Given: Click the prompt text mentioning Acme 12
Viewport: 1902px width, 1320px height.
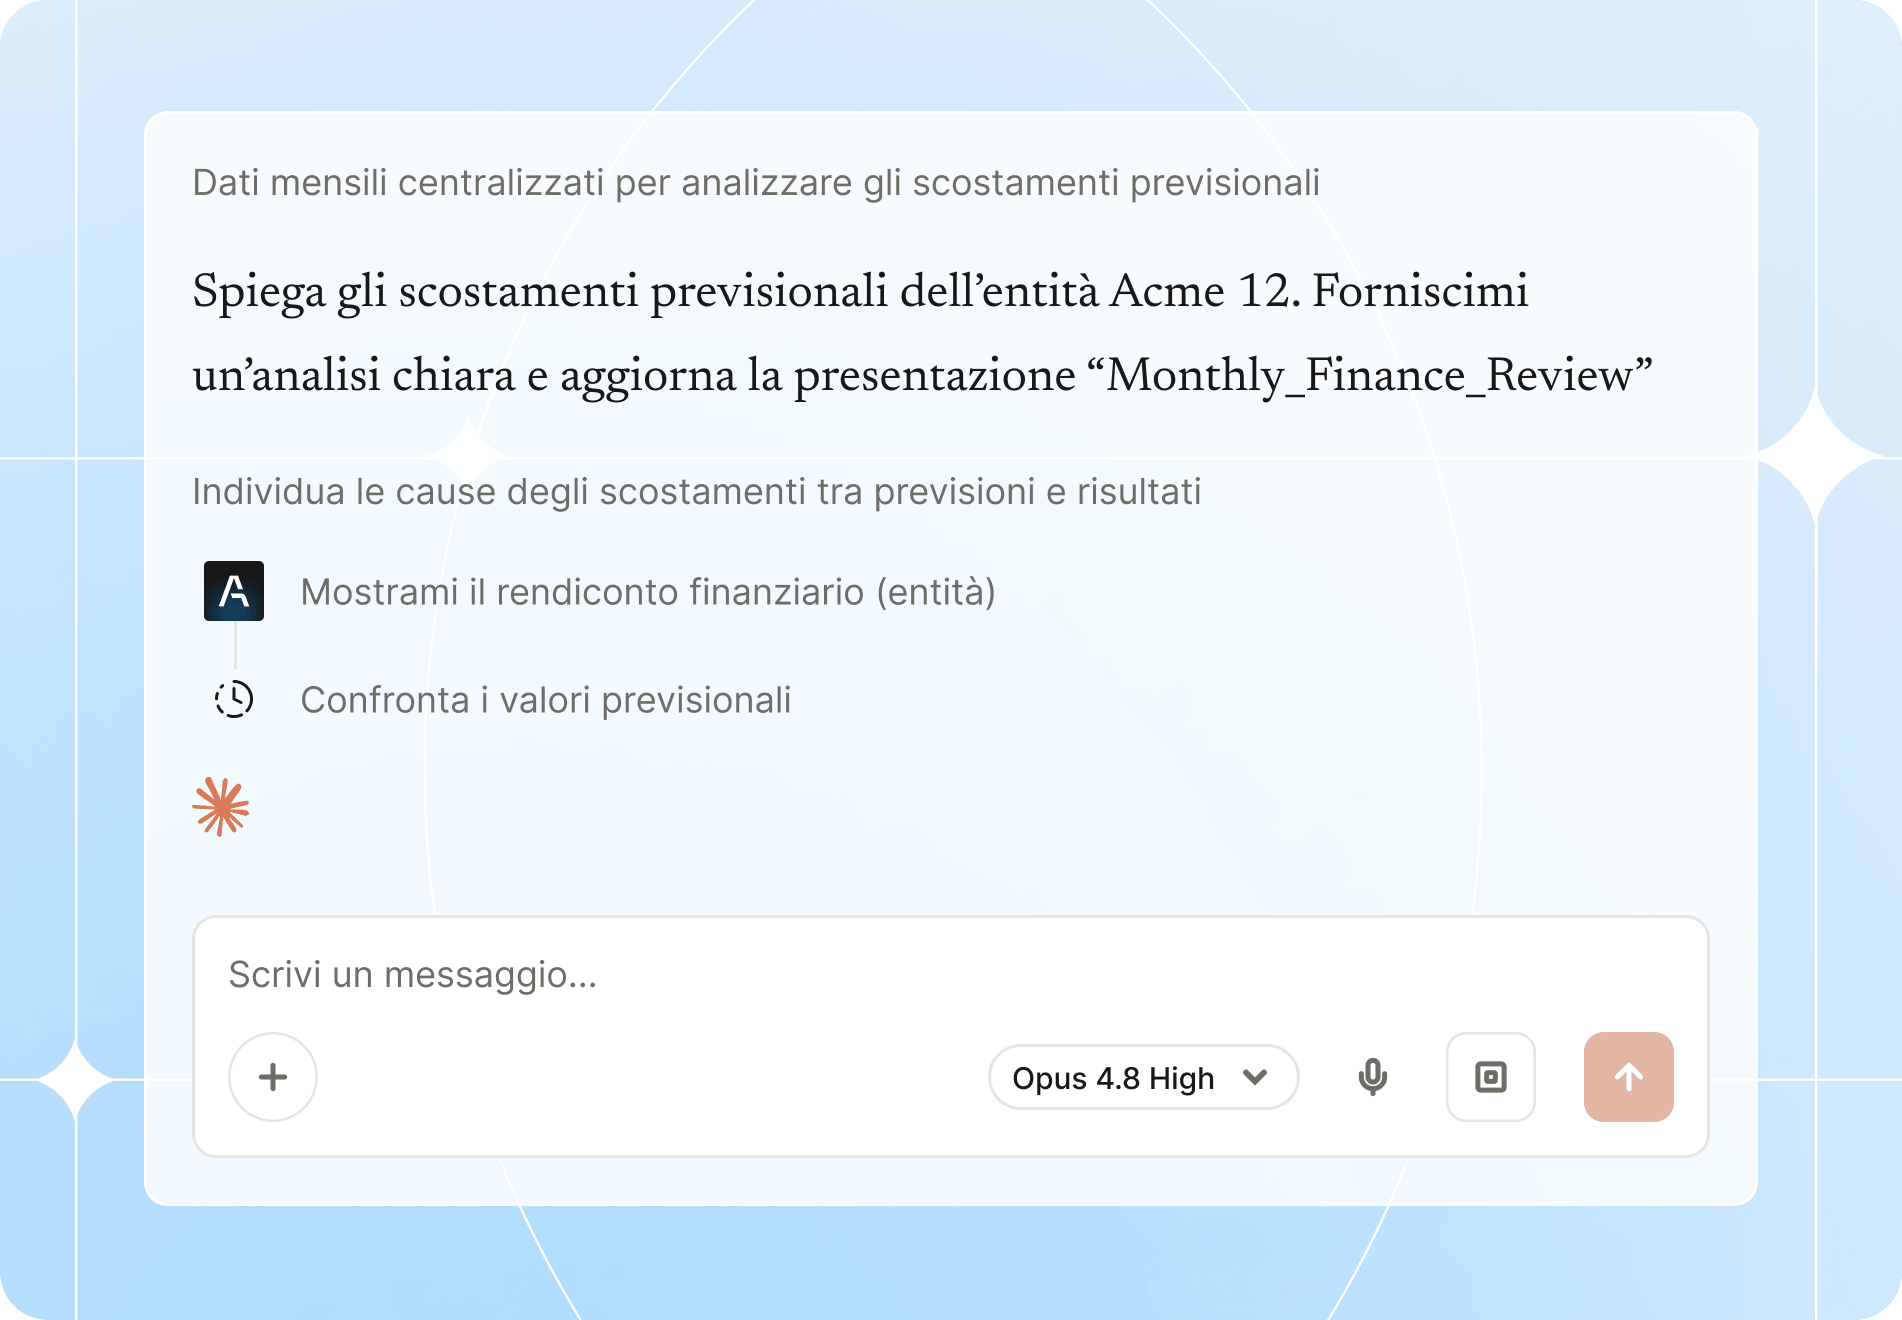Looking at the screenshot, I should click(x=922, y=333).
